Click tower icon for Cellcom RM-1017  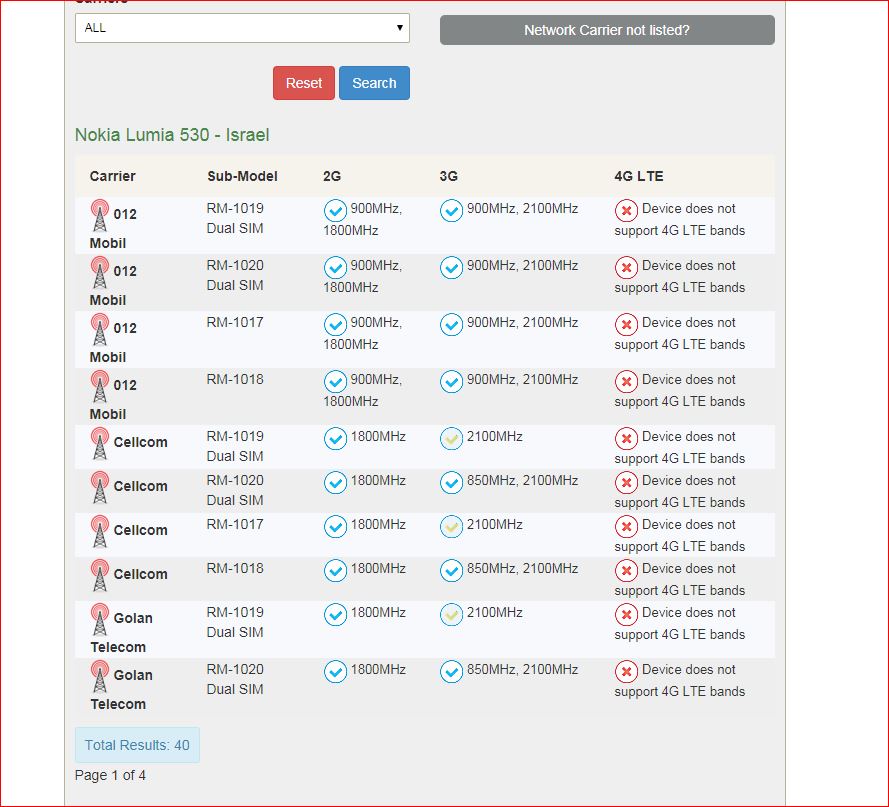pyautogui.click(x=100, y=531)
